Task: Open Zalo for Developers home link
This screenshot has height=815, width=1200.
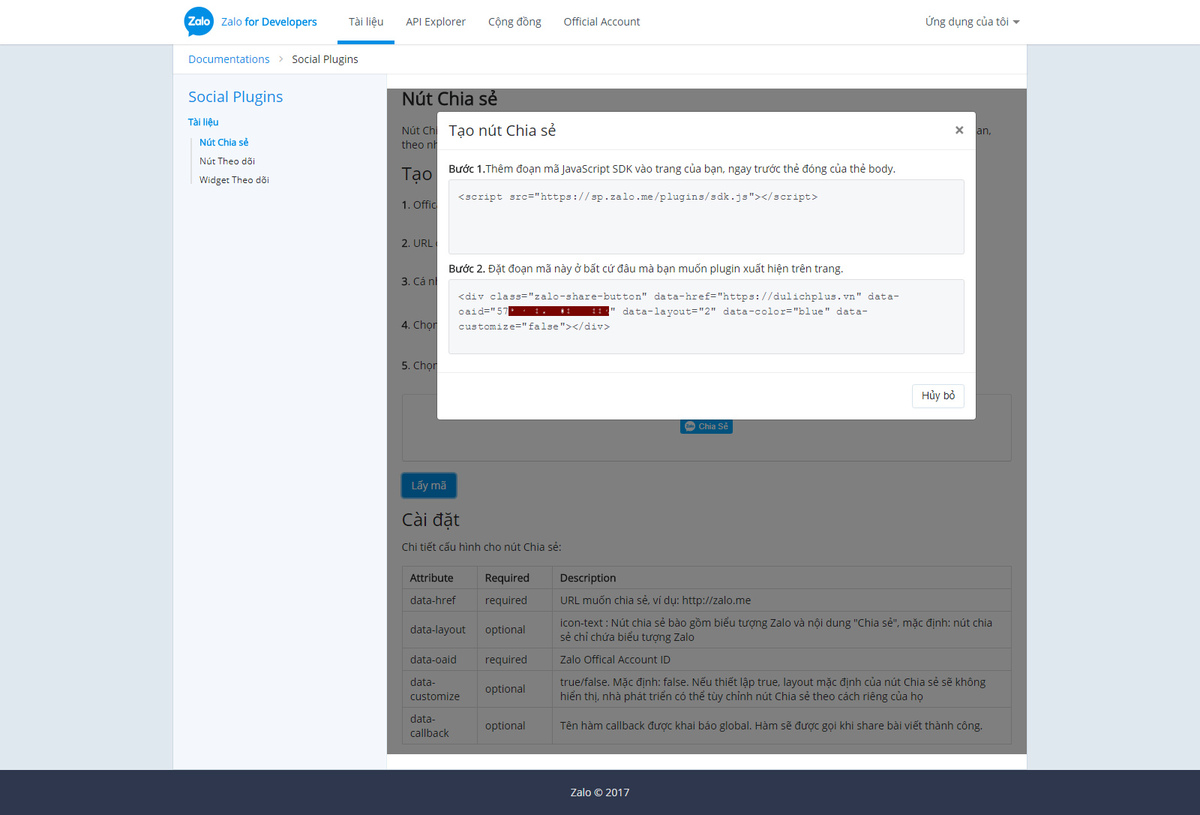Action: (269, 22)
